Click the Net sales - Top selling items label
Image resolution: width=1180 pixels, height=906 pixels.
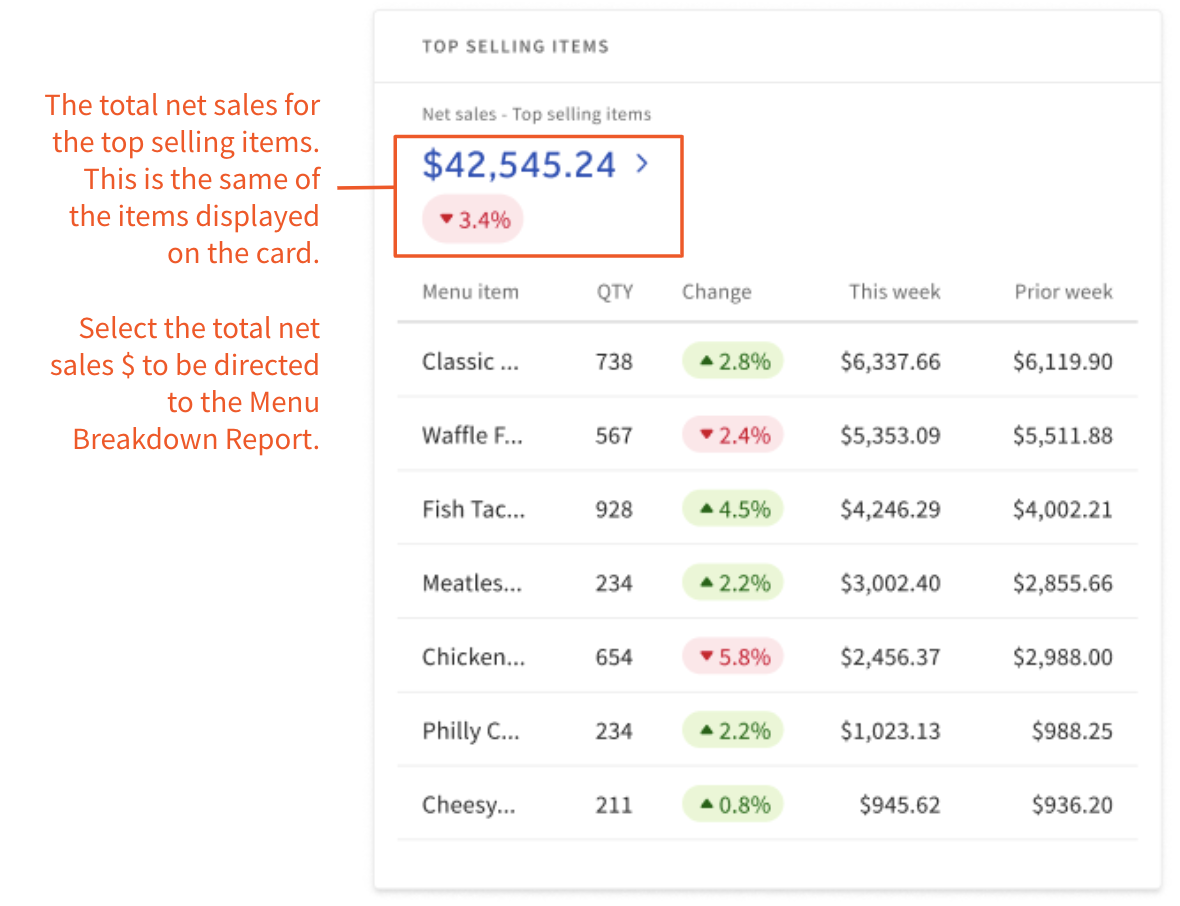point(537,114)
